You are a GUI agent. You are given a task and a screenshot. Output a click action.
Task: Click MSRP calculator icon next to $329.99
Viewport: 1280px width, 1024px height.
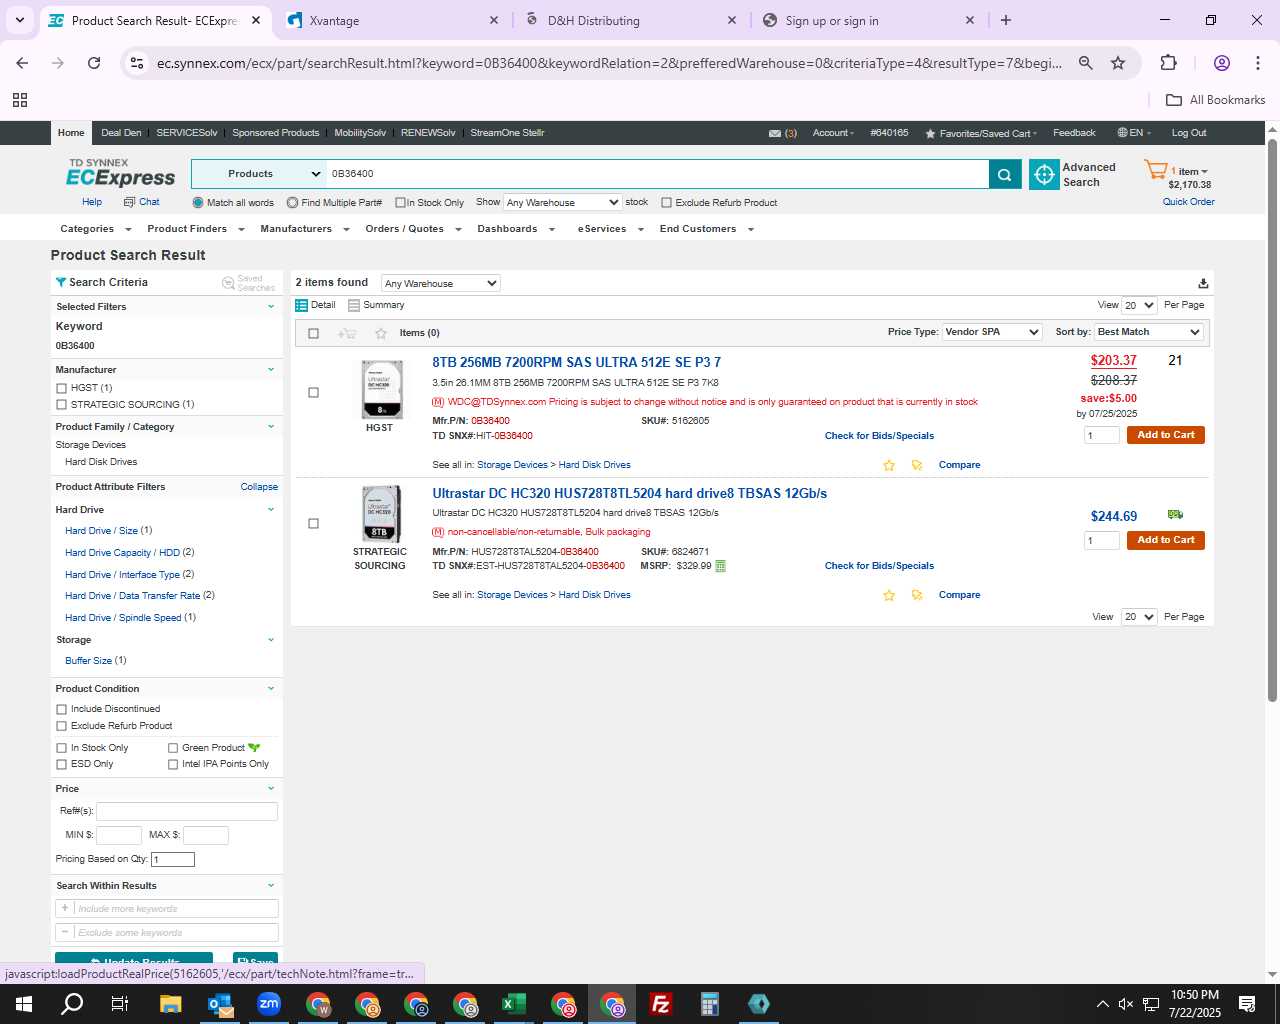720,566
